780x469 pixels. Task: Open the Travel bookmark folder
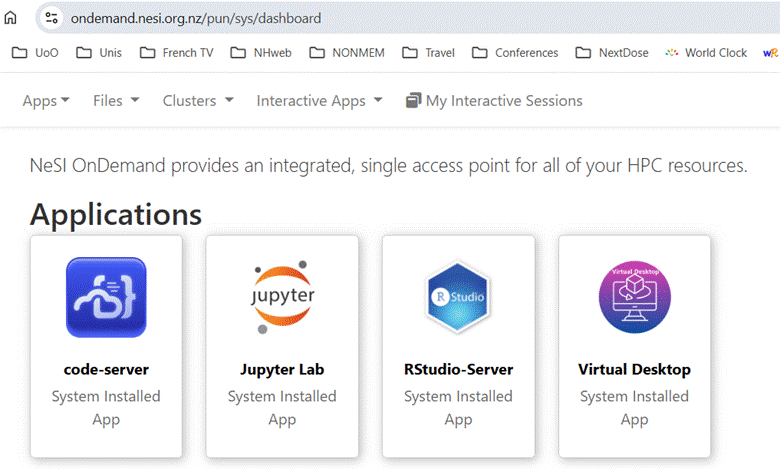[x=428, y=53]
